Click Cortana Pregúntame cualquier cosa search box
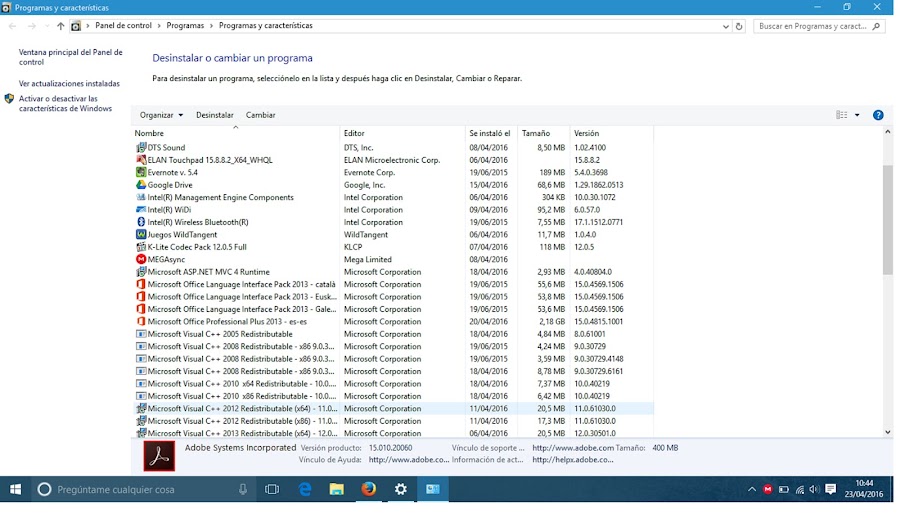Image resolution: width=900 pixels, height=514 pixels. coord(143,489)
